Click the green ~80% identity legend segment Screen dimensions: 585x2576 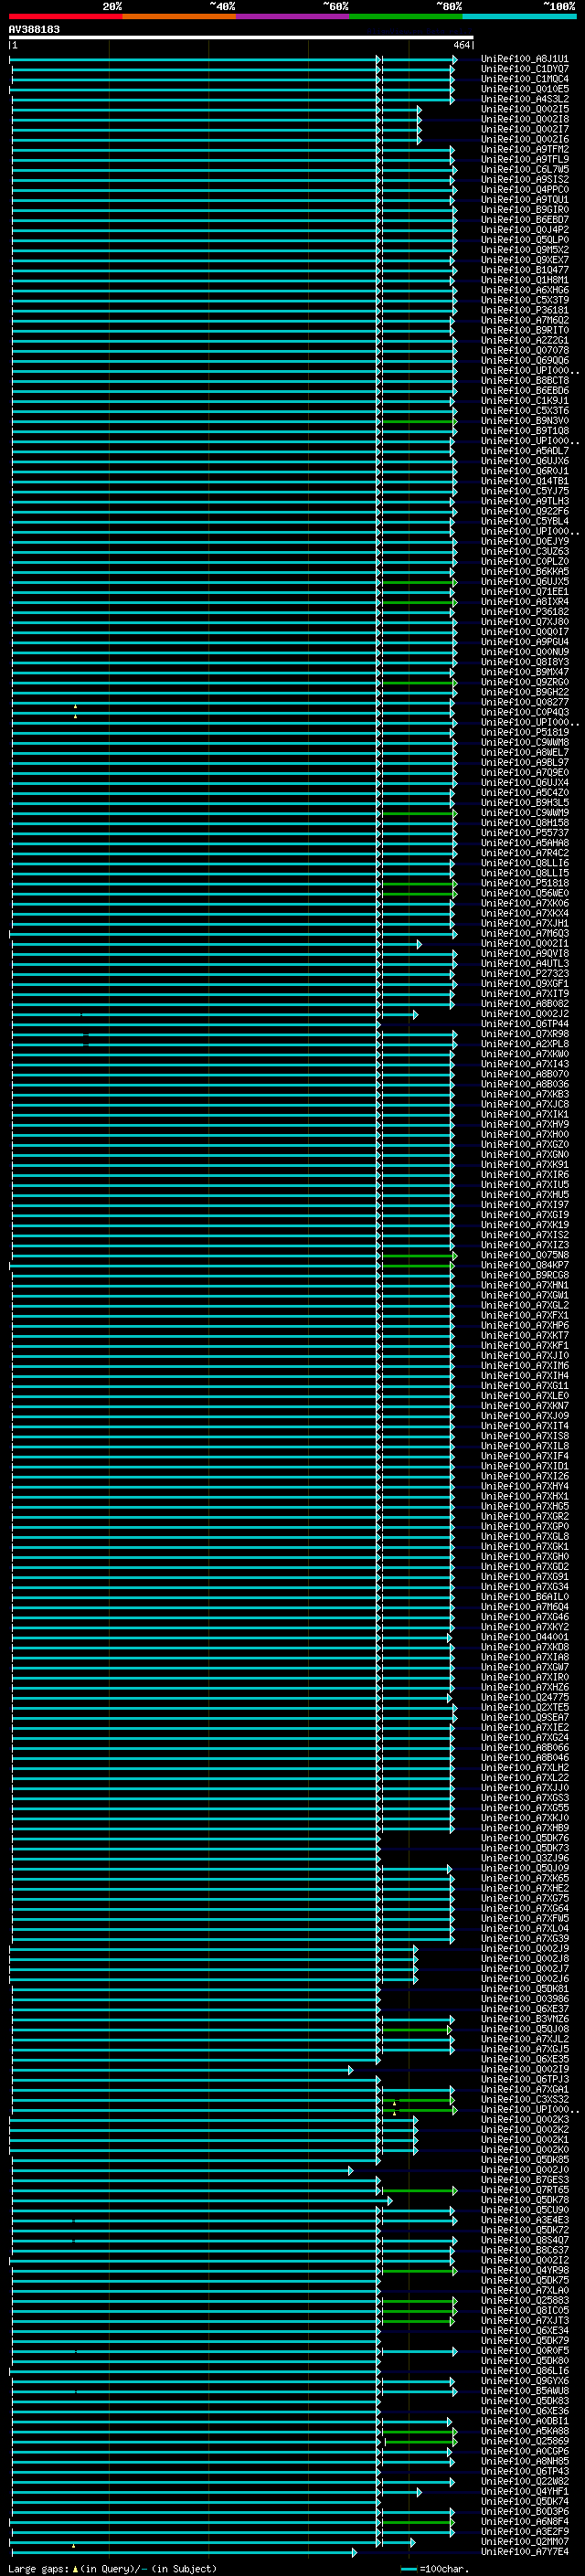pyautogui.click(x=405, y=16)
